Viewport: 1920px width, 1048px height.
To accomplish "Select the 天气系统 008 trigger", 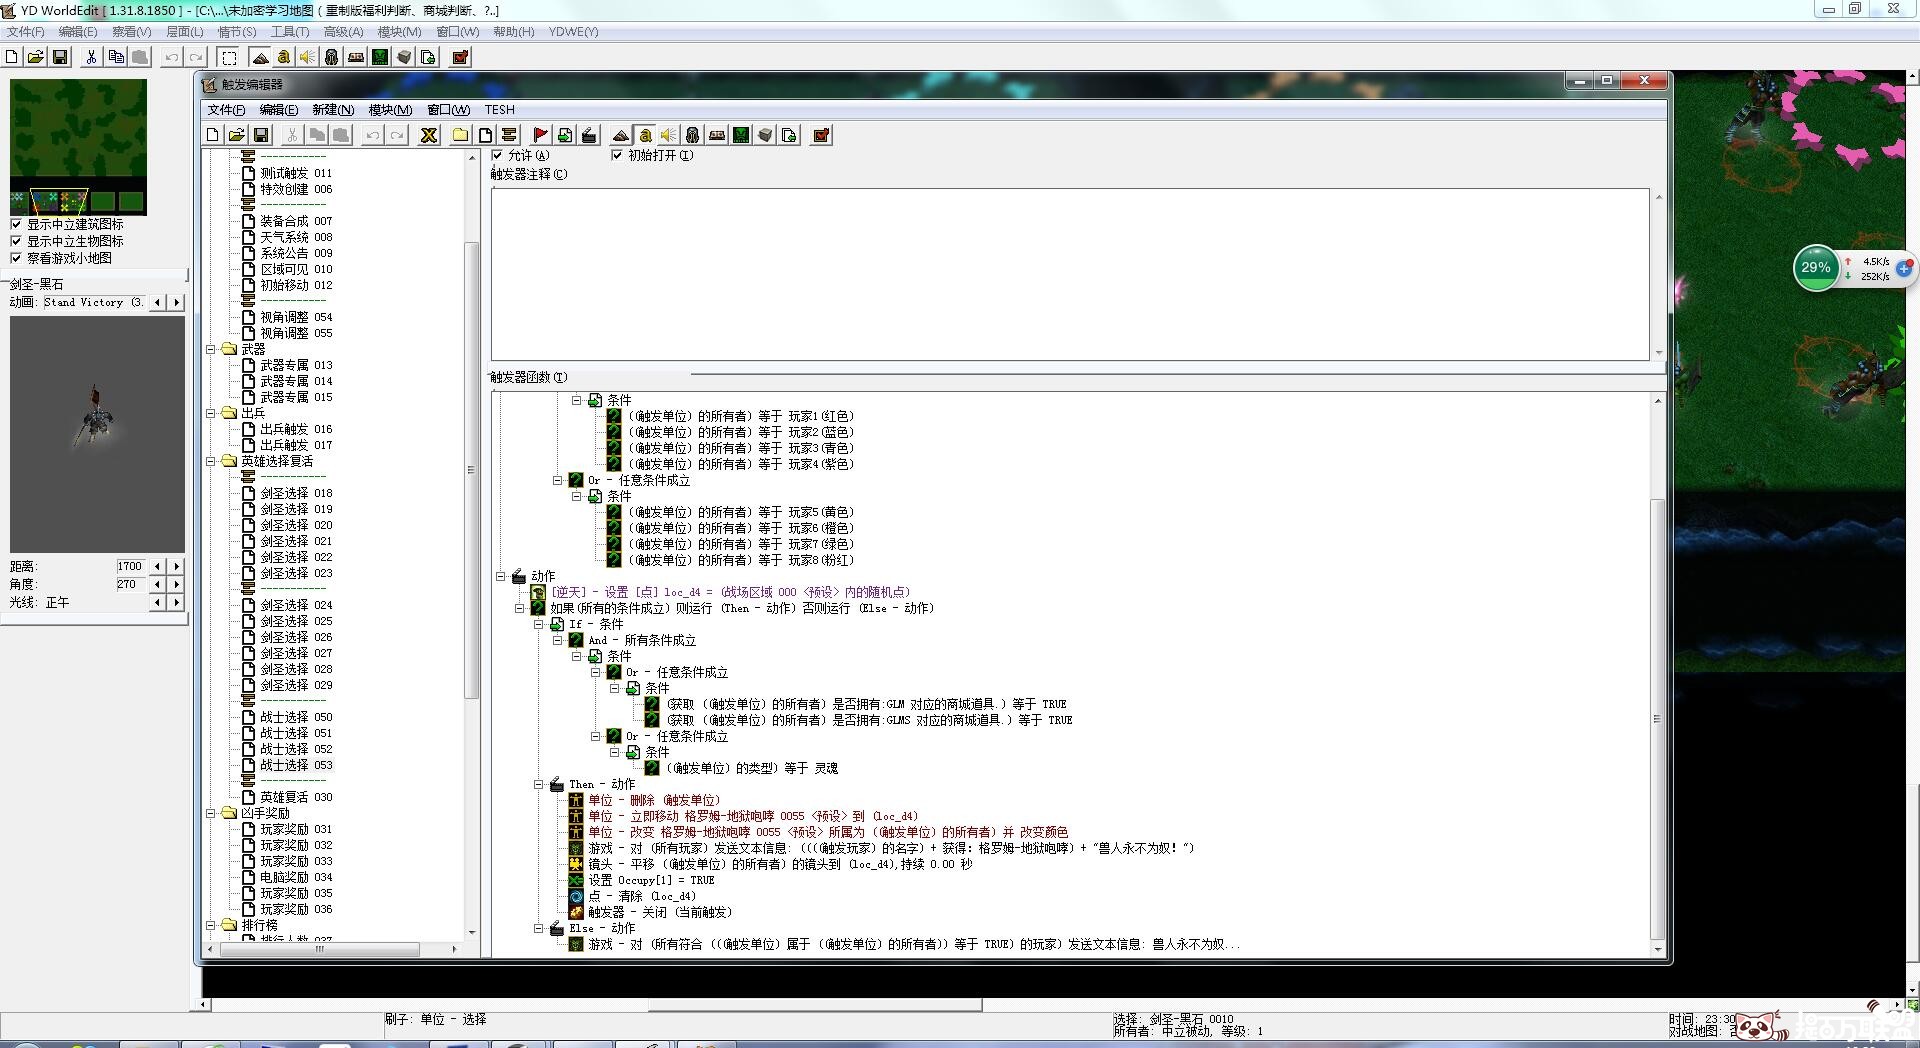I will [295, 237].
